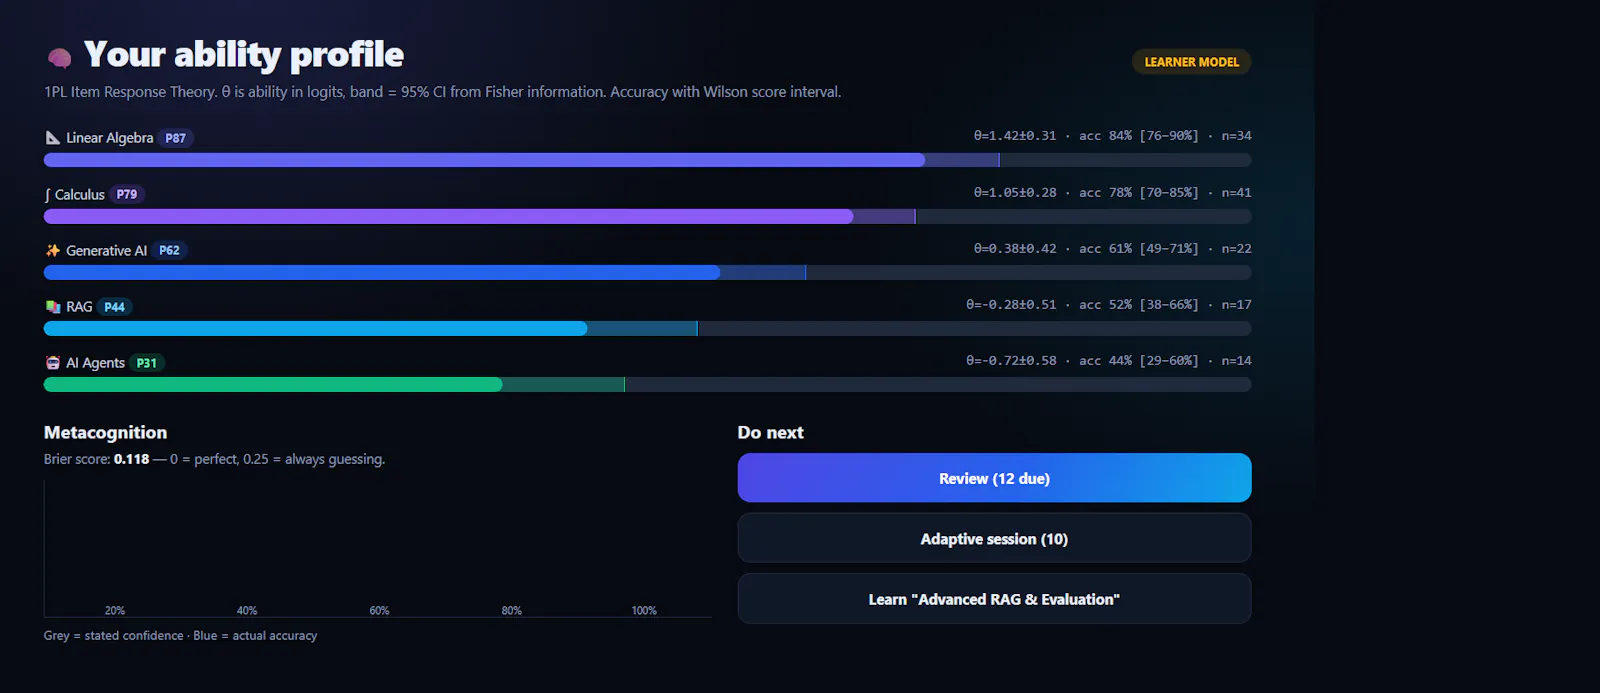The height and width of the screenshot is (693, 1600).
Task: Click the Linear Algebra stats text n=34
Action: click(x=1236, y=136)
